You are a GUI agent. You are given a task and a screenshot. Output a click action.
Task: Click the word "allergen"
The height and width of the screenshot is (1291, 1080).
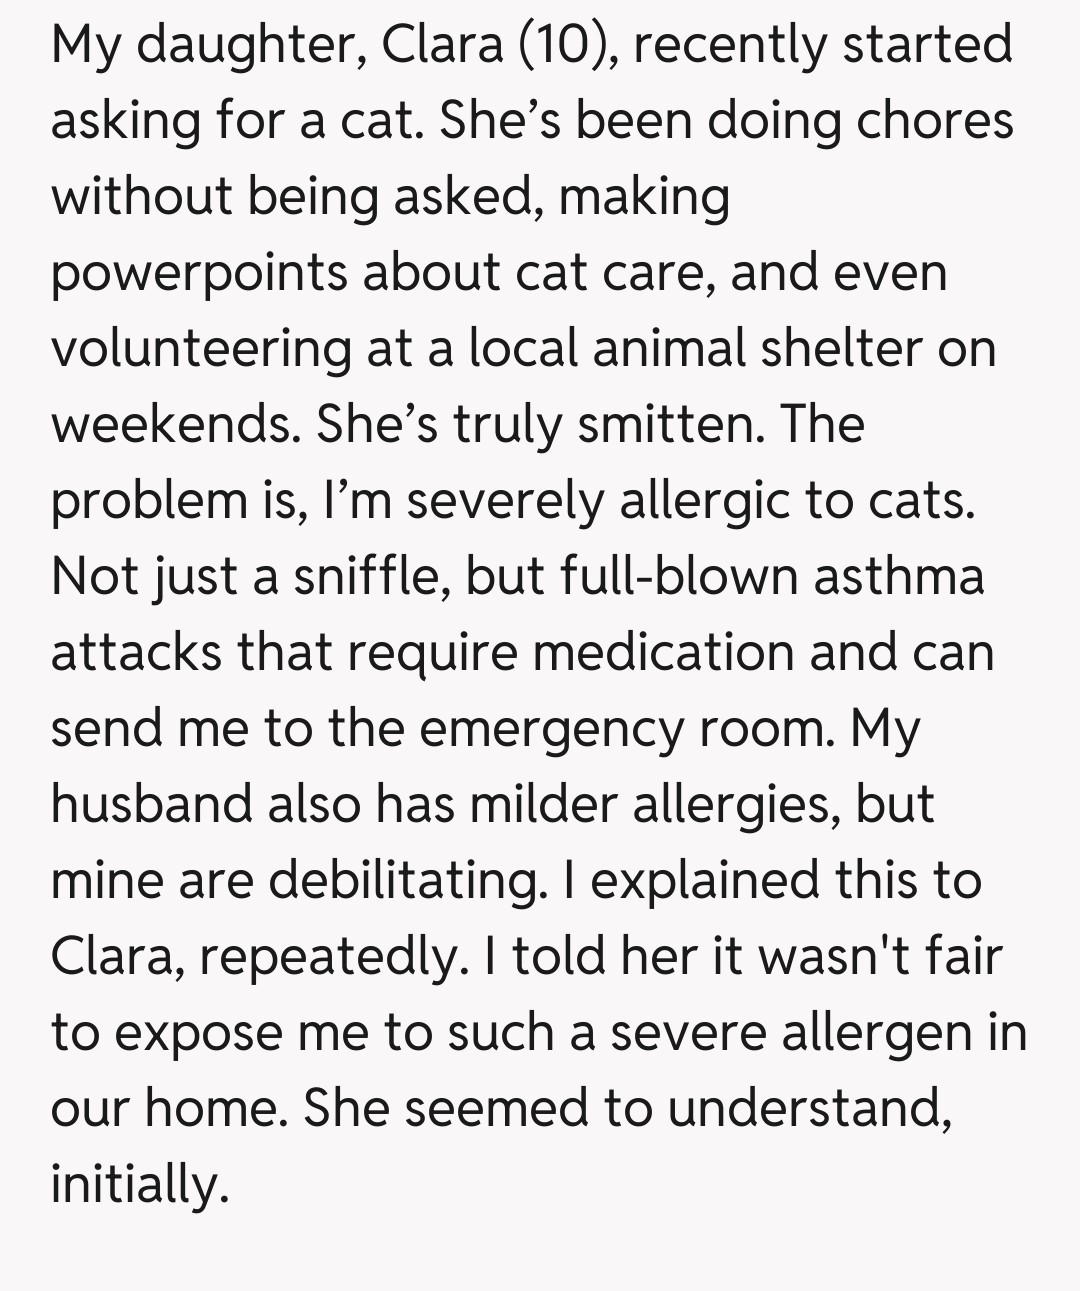(878, 1032)
